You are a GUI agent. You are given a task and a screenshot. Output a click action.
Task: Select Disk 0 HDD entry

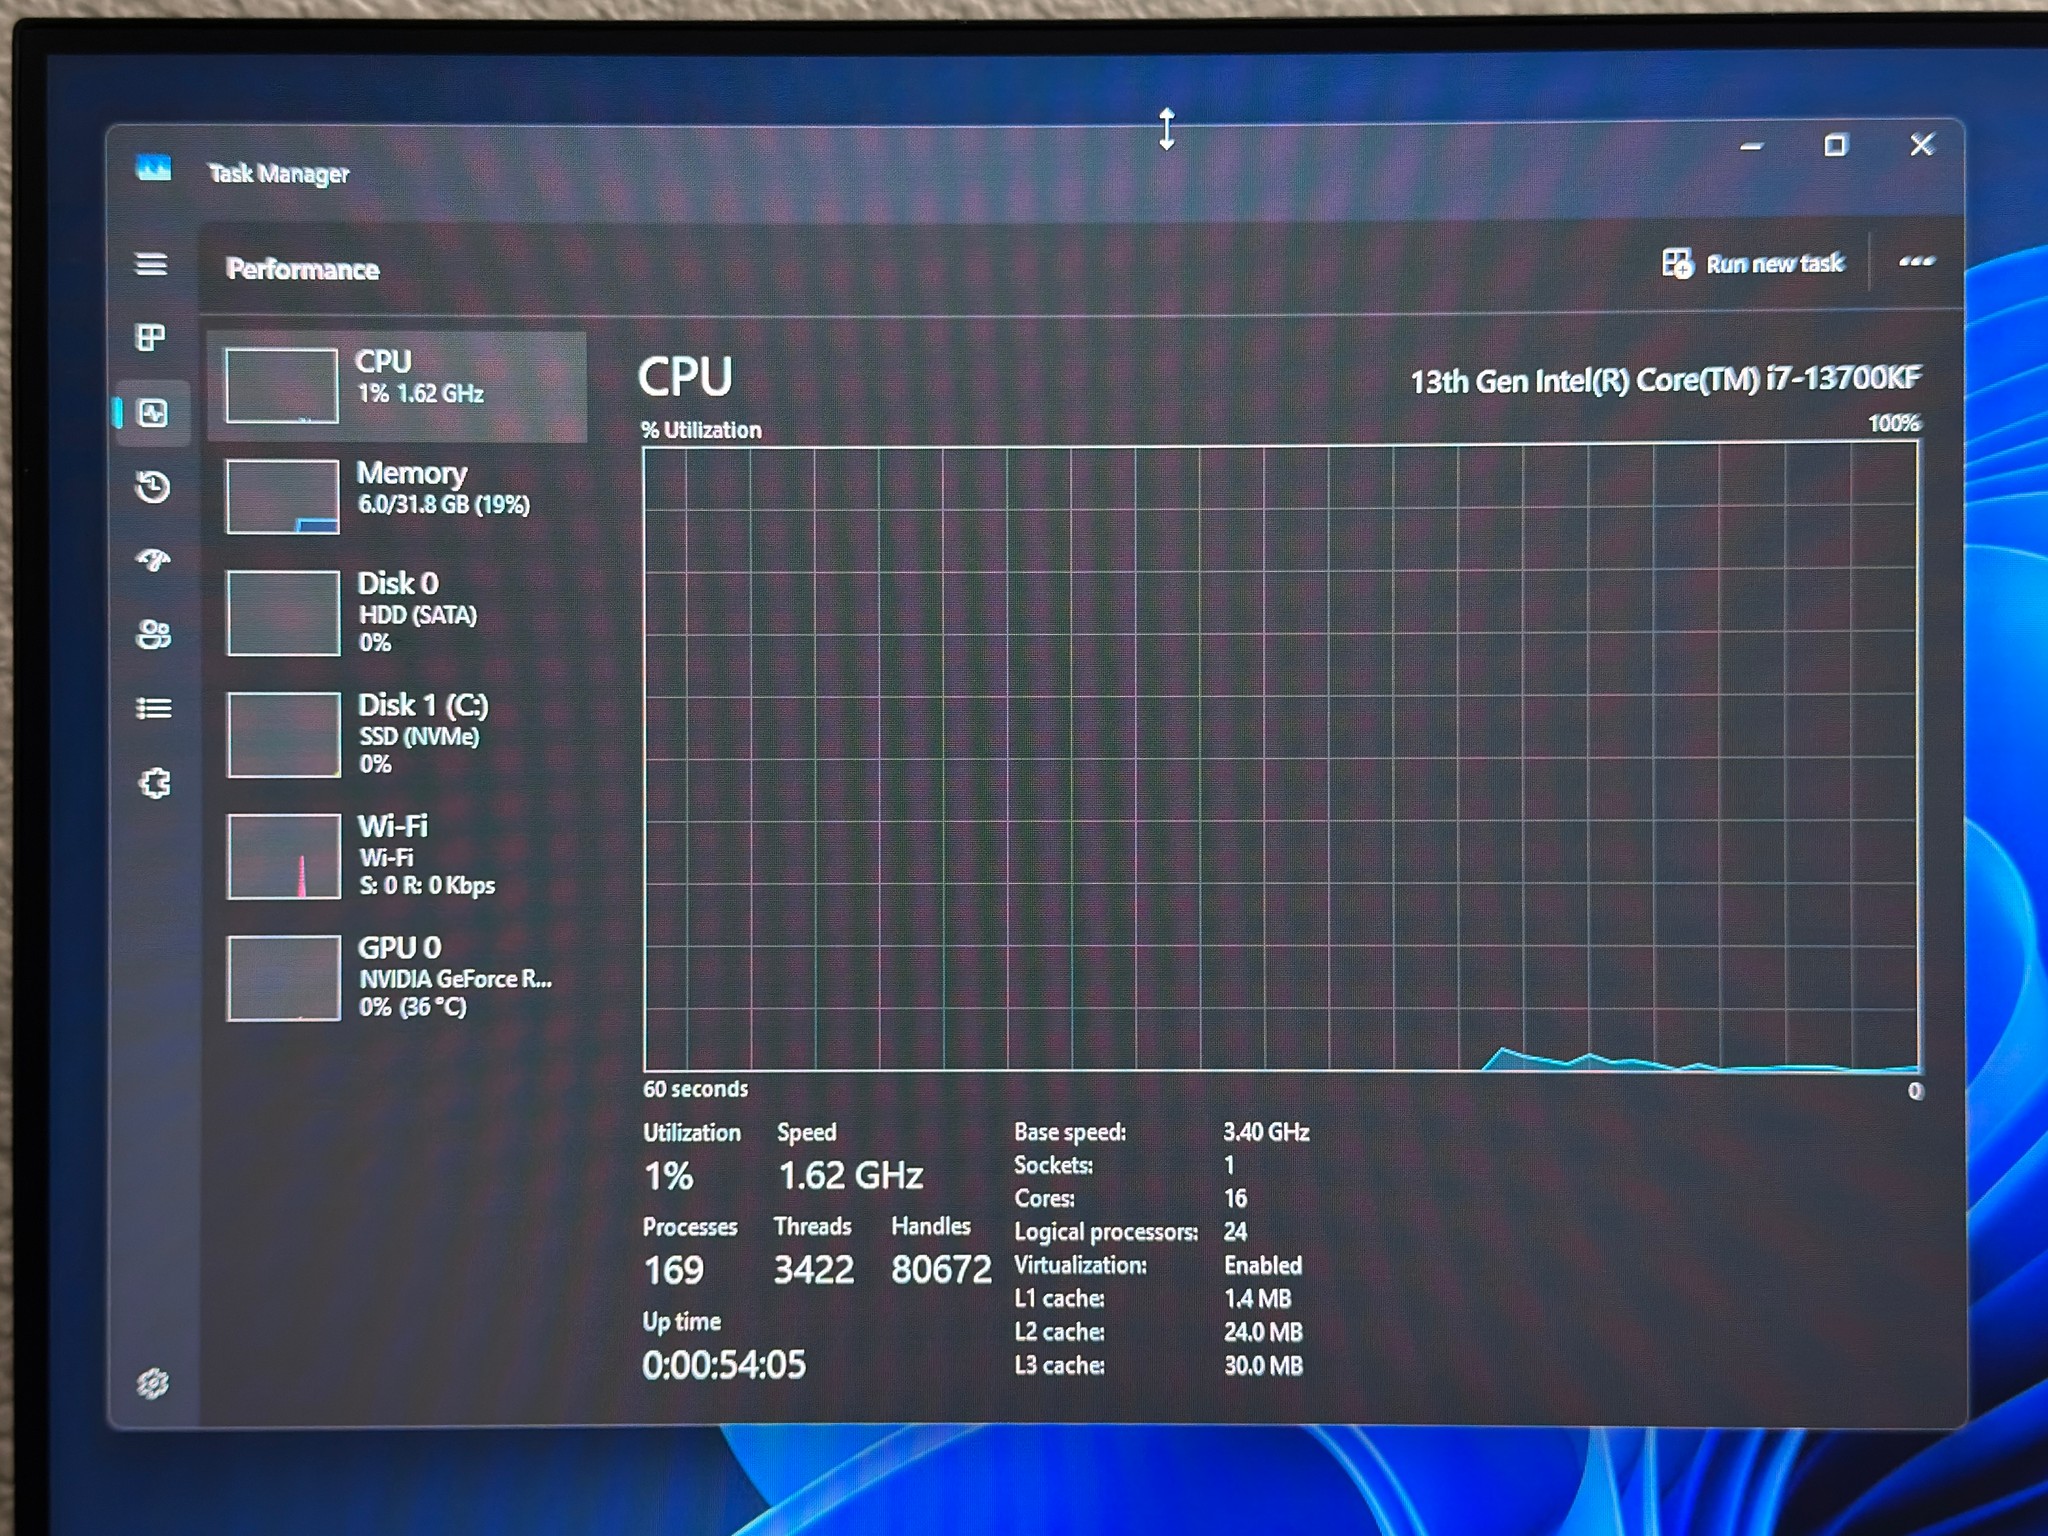click(x=397, y=612)
